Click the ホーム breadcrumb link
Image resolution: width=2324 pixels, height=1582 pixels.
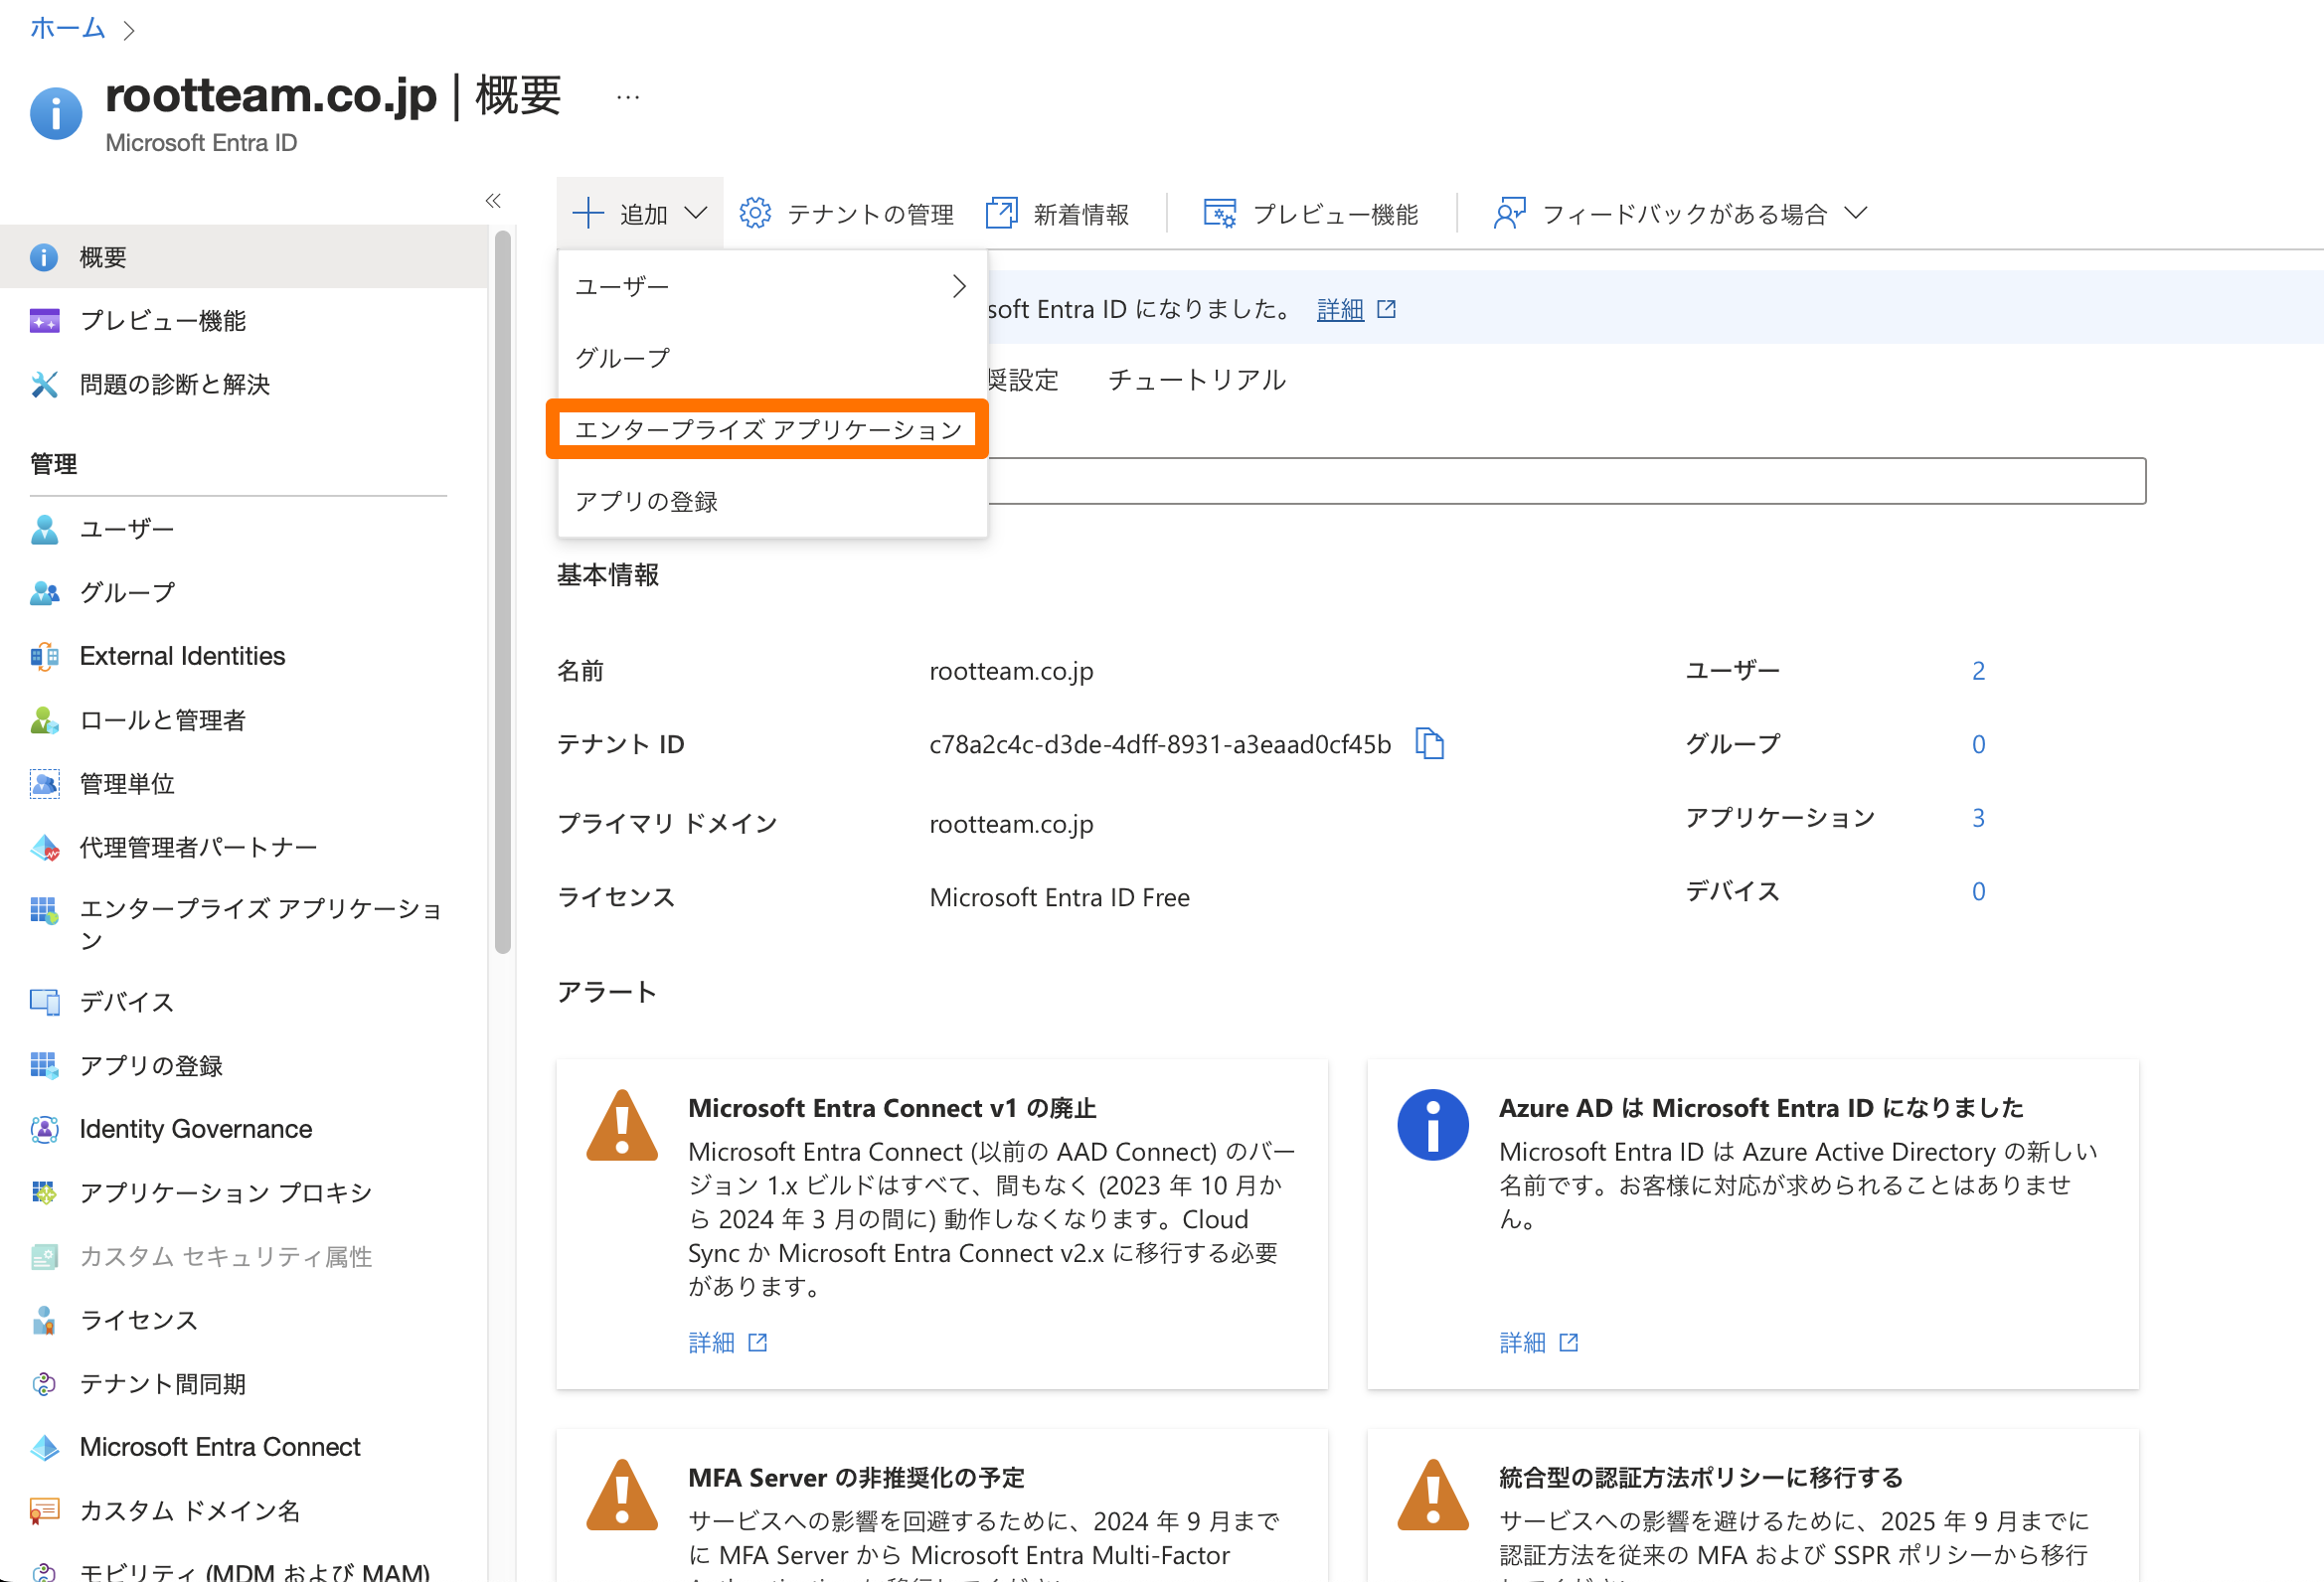67,28
